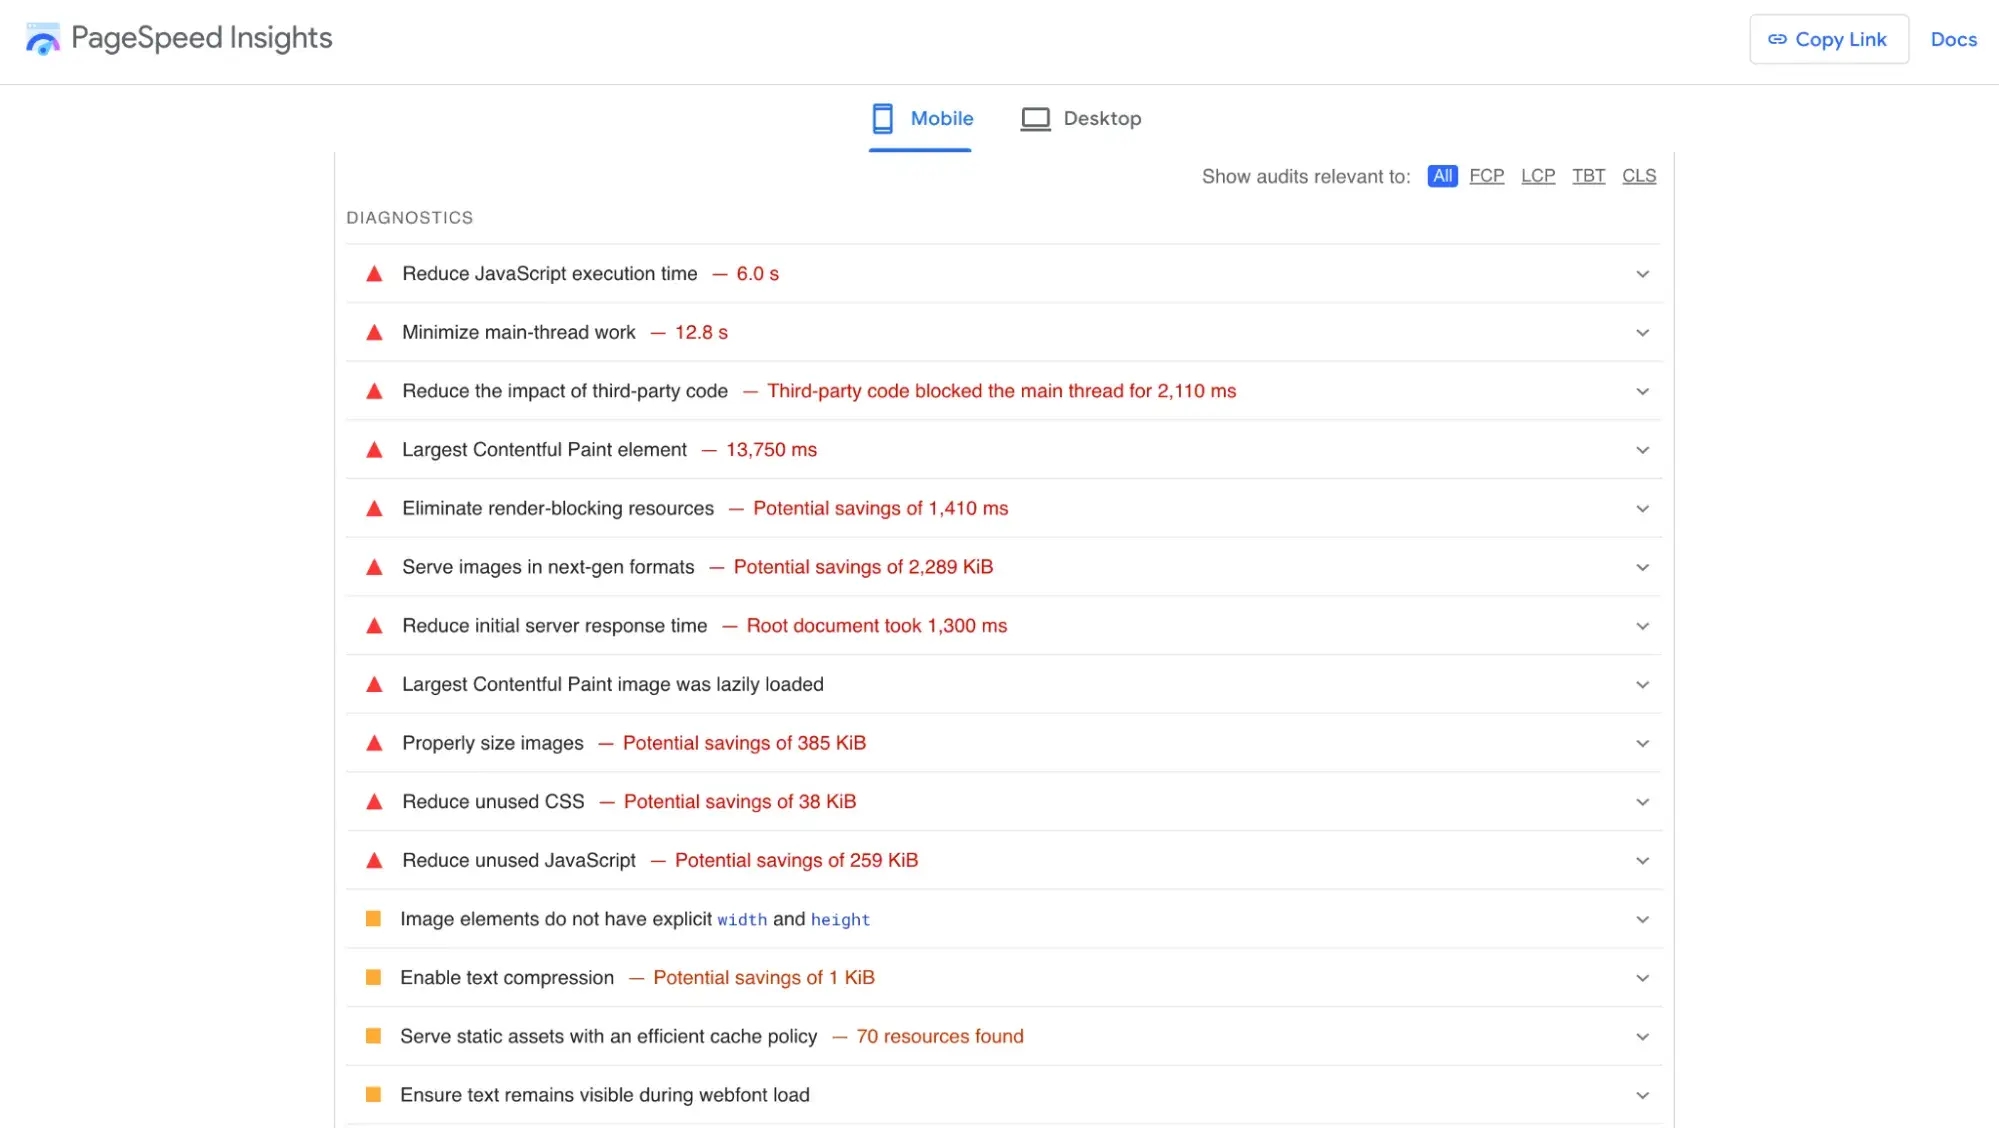Click the '13,750 ms' LCP value

click(x=771, y=450)
